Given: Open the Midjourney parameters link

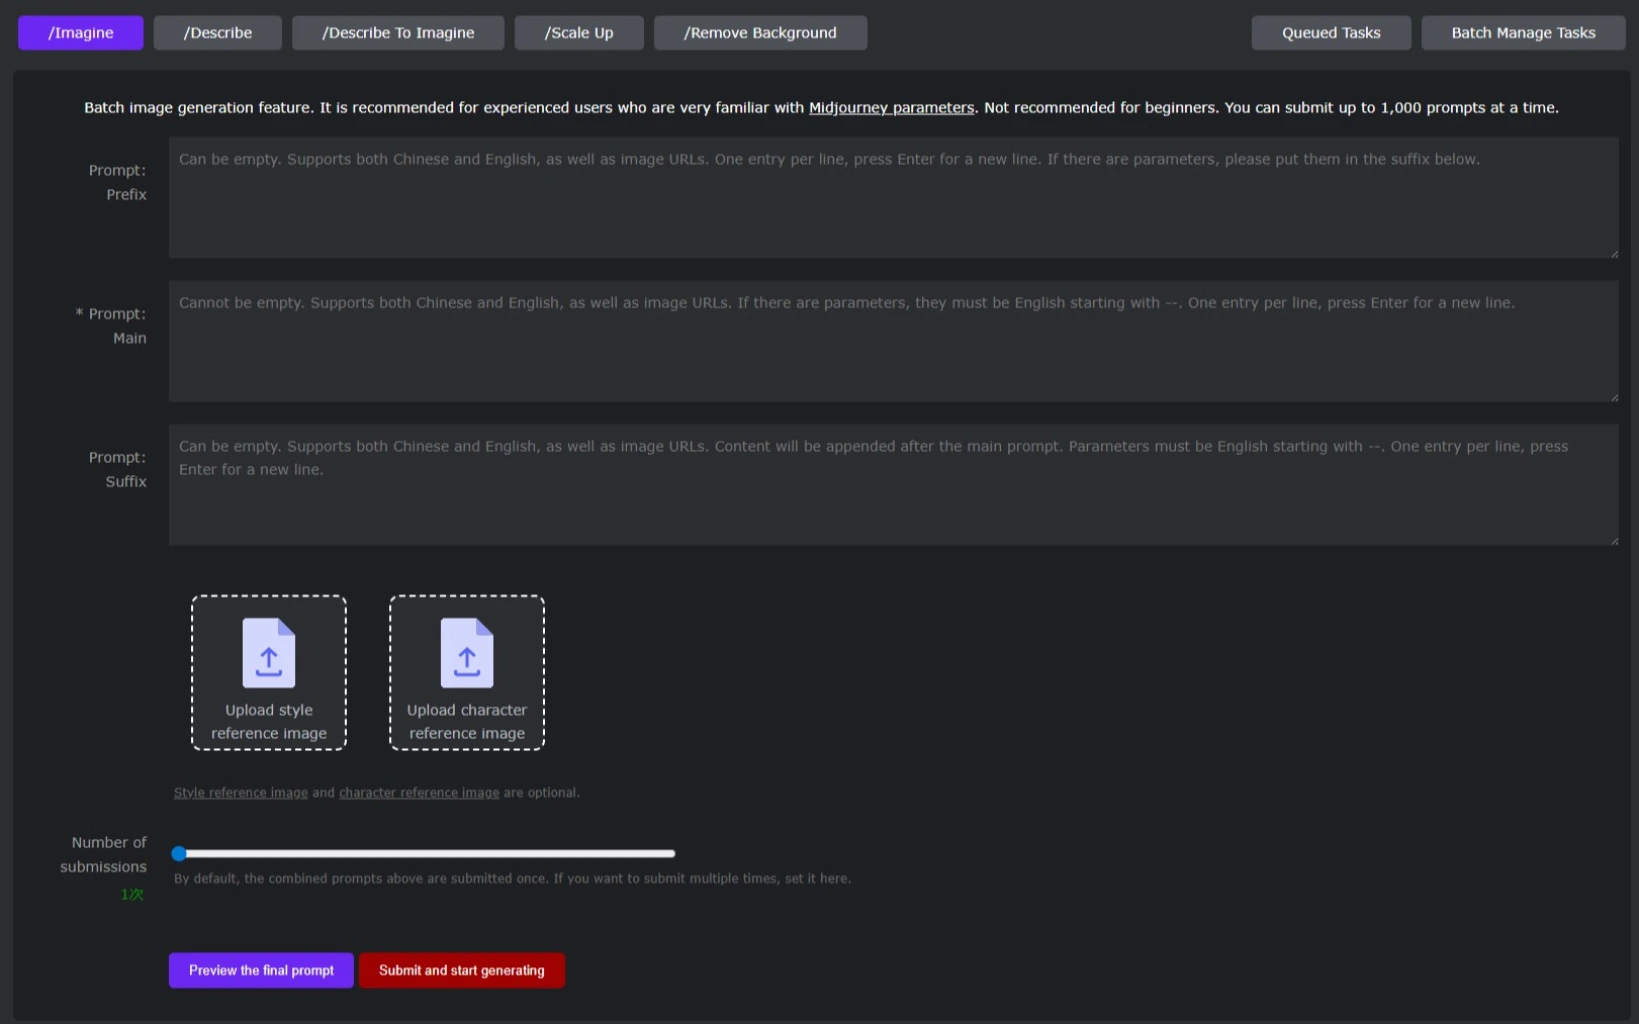Looking at the screenshot, I should click(x=891, y=108).
